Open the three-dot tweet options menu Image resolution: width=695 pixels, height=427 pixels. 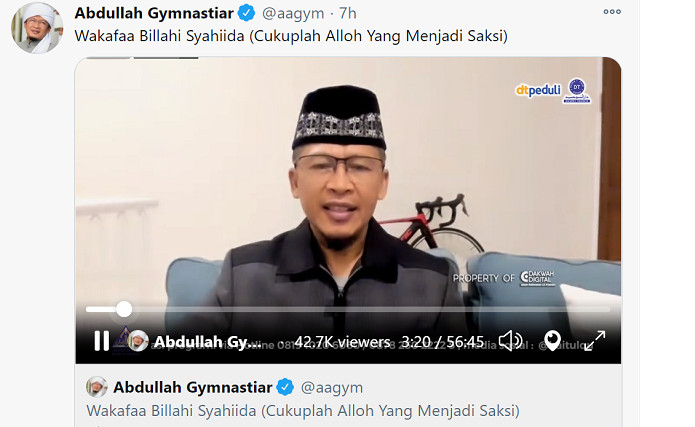pos(612,12)
